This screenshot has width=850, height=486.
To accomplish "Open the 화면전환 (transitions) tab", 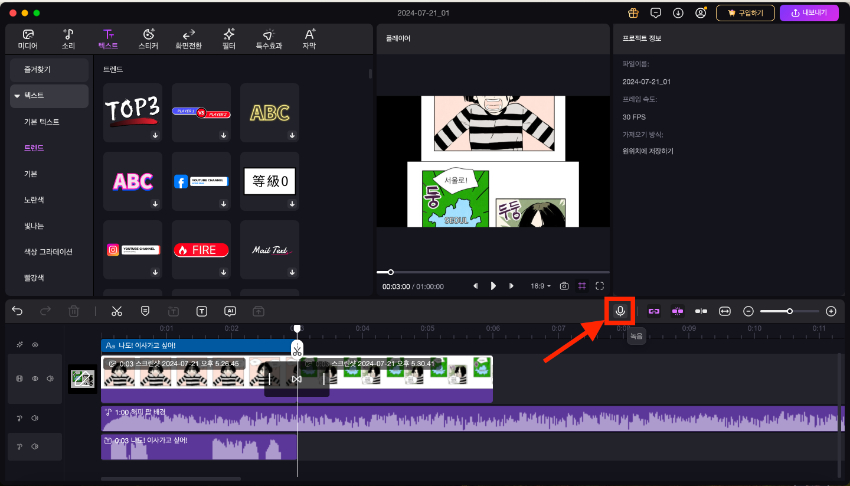I will click(x=188, y=39).
